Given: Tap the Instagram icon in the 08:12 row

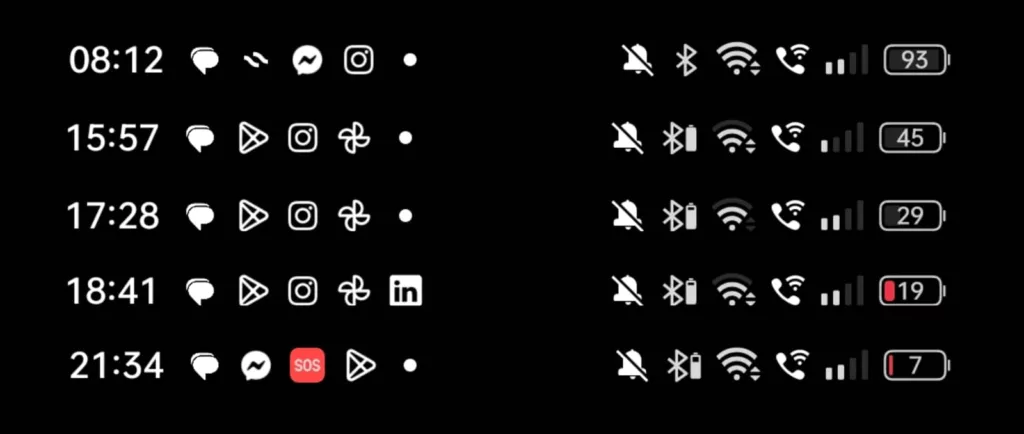Looking at the screenshot, I should (x=359, y=60).
